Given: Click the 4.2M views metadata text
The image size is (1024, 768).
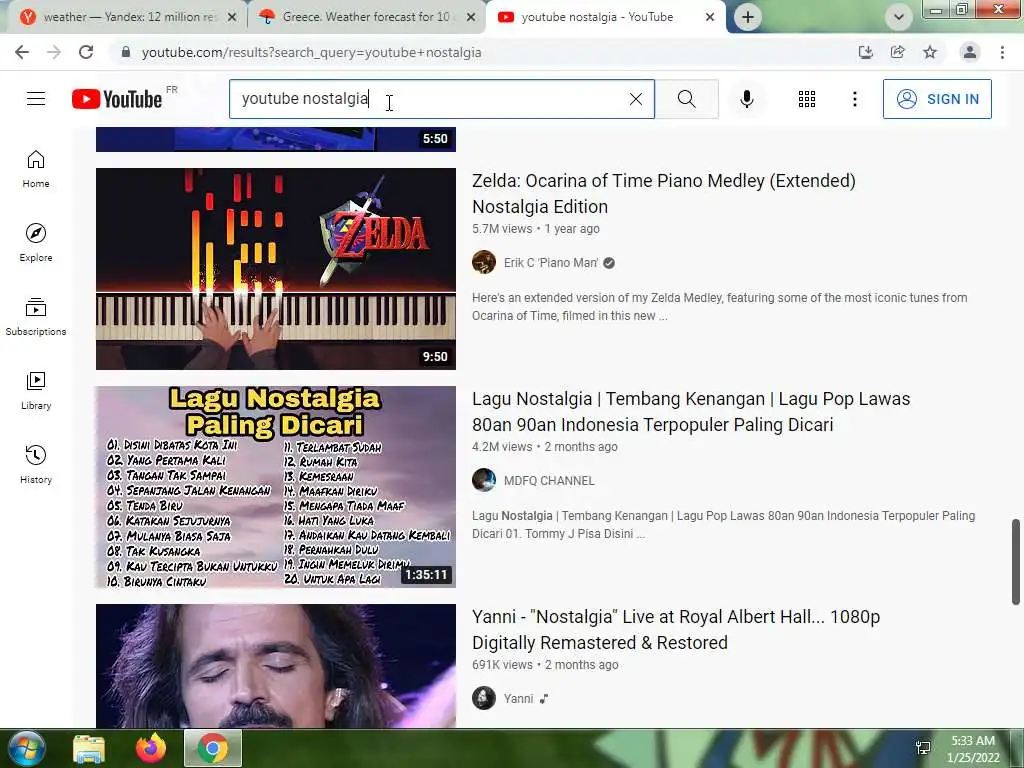Looking at the screenshot, I should click(502, 447).
